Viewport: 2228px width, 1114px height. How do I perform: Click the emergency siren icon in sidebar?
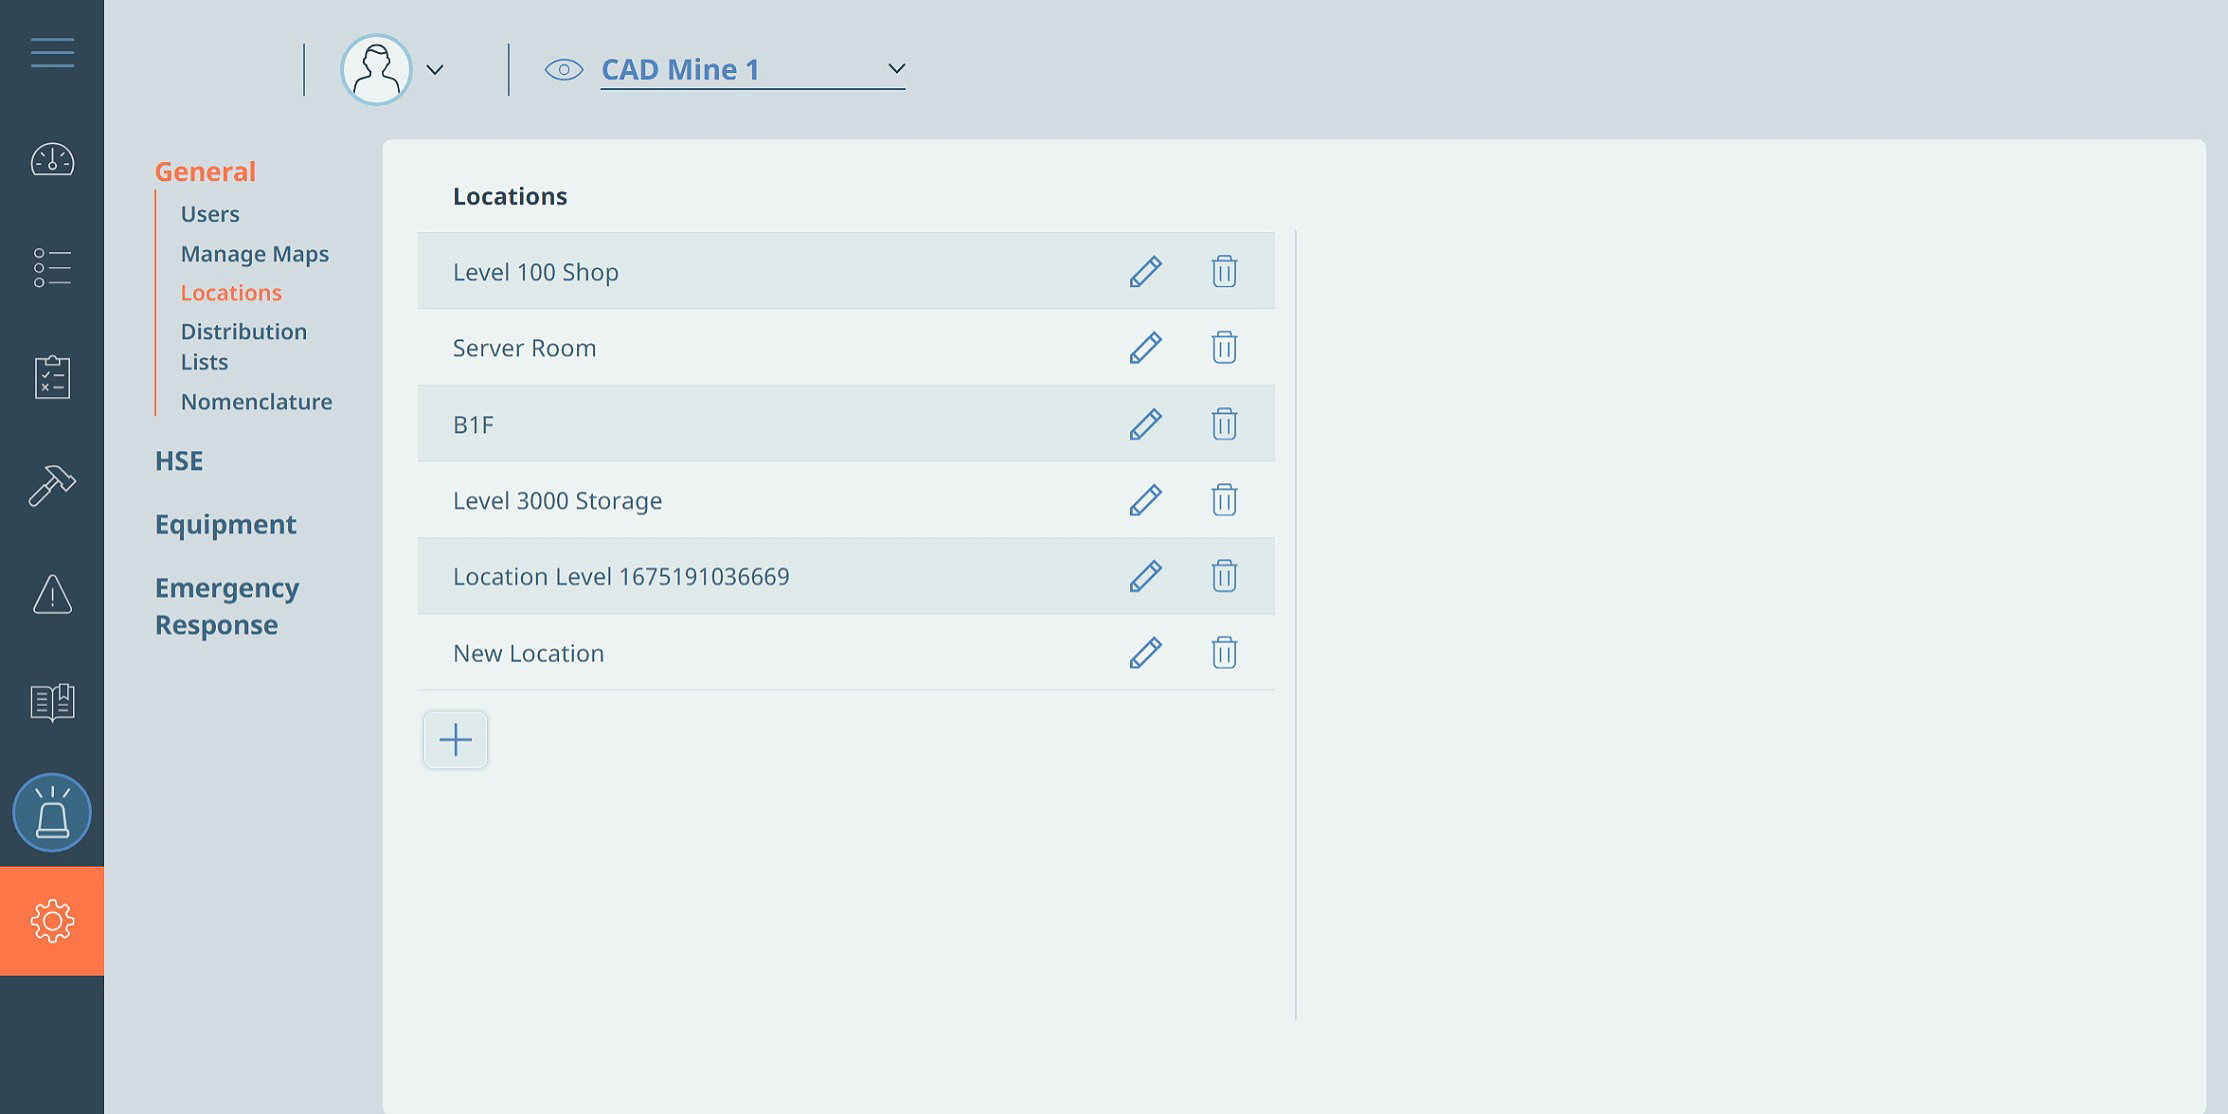pos(52,812)
